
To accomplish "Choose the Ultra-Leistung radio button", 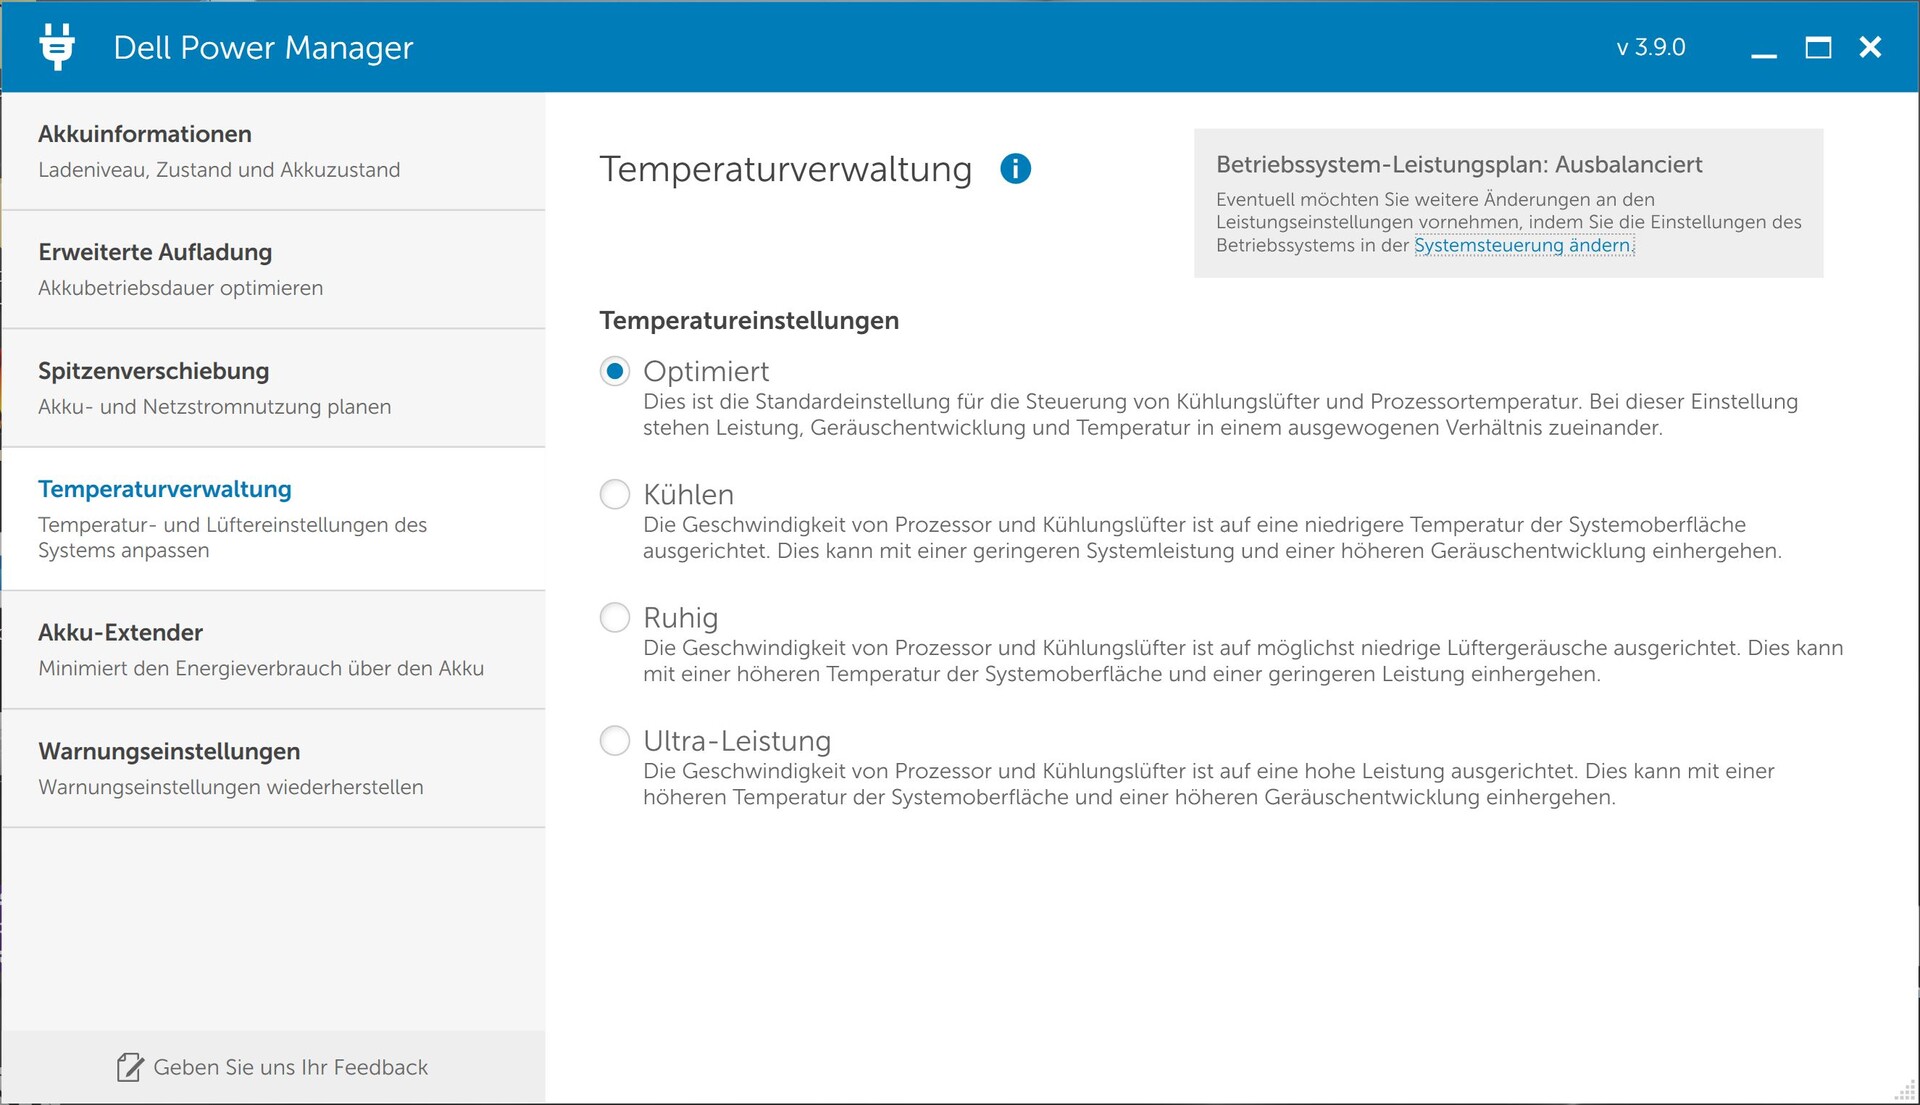I will pyautogui.click(x=615, y=741).
